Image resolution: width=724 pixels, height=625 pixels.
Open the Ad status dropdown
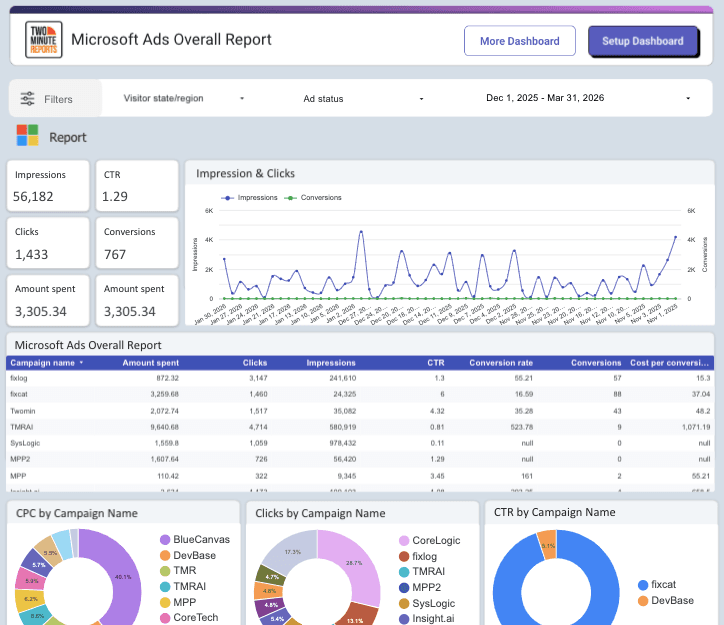pos(363,99)
